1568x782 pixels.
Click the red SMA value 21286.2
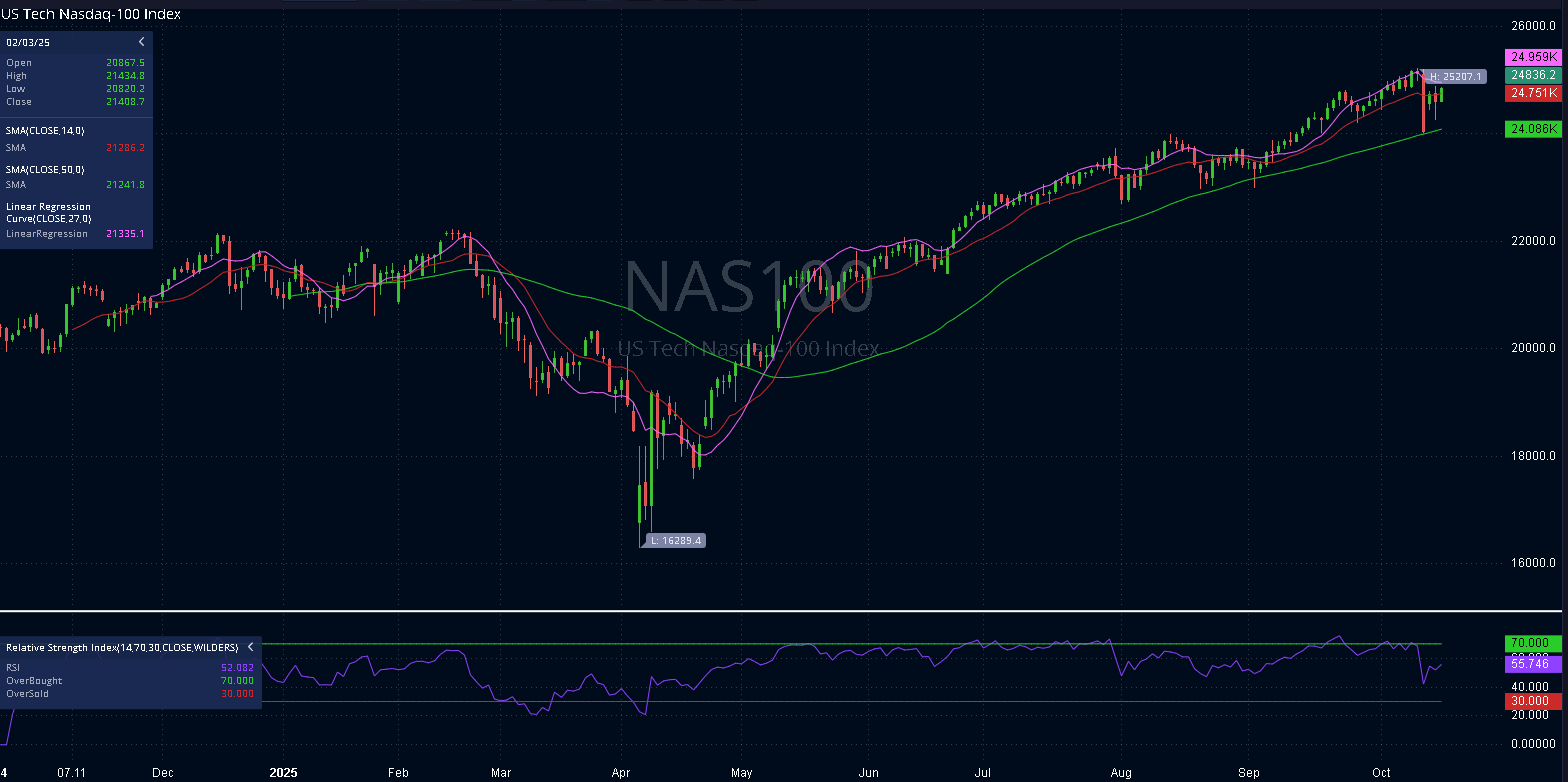coord(125,147)
